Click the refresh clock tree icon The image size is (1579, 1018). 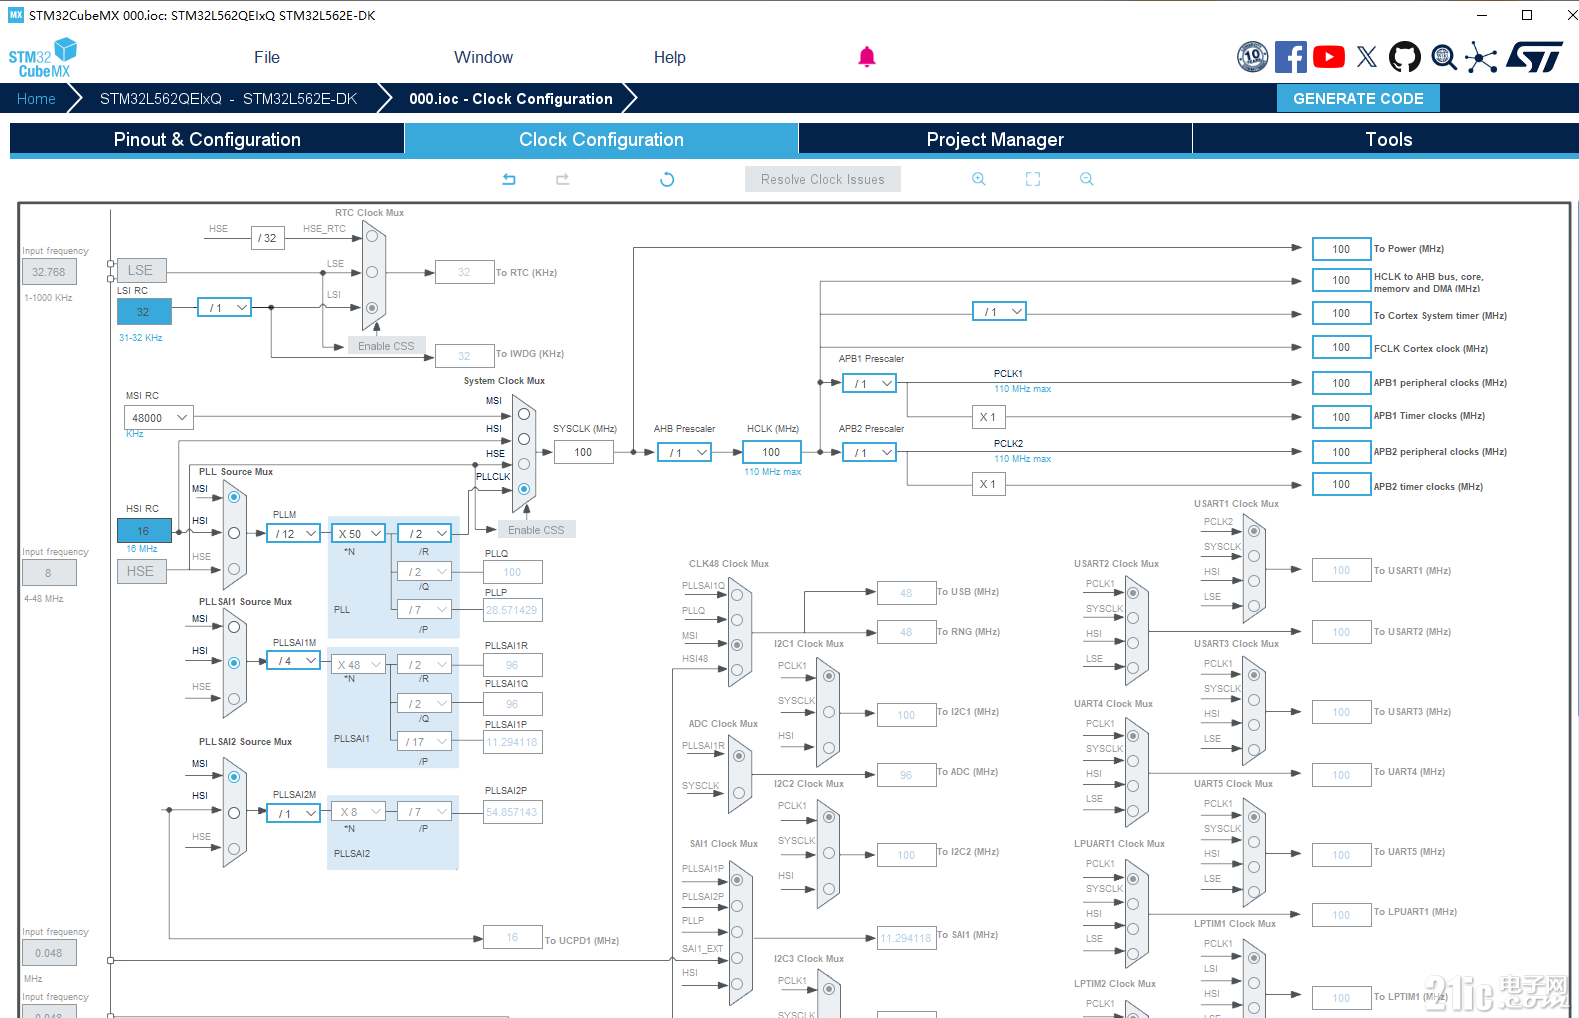[667, 179]
